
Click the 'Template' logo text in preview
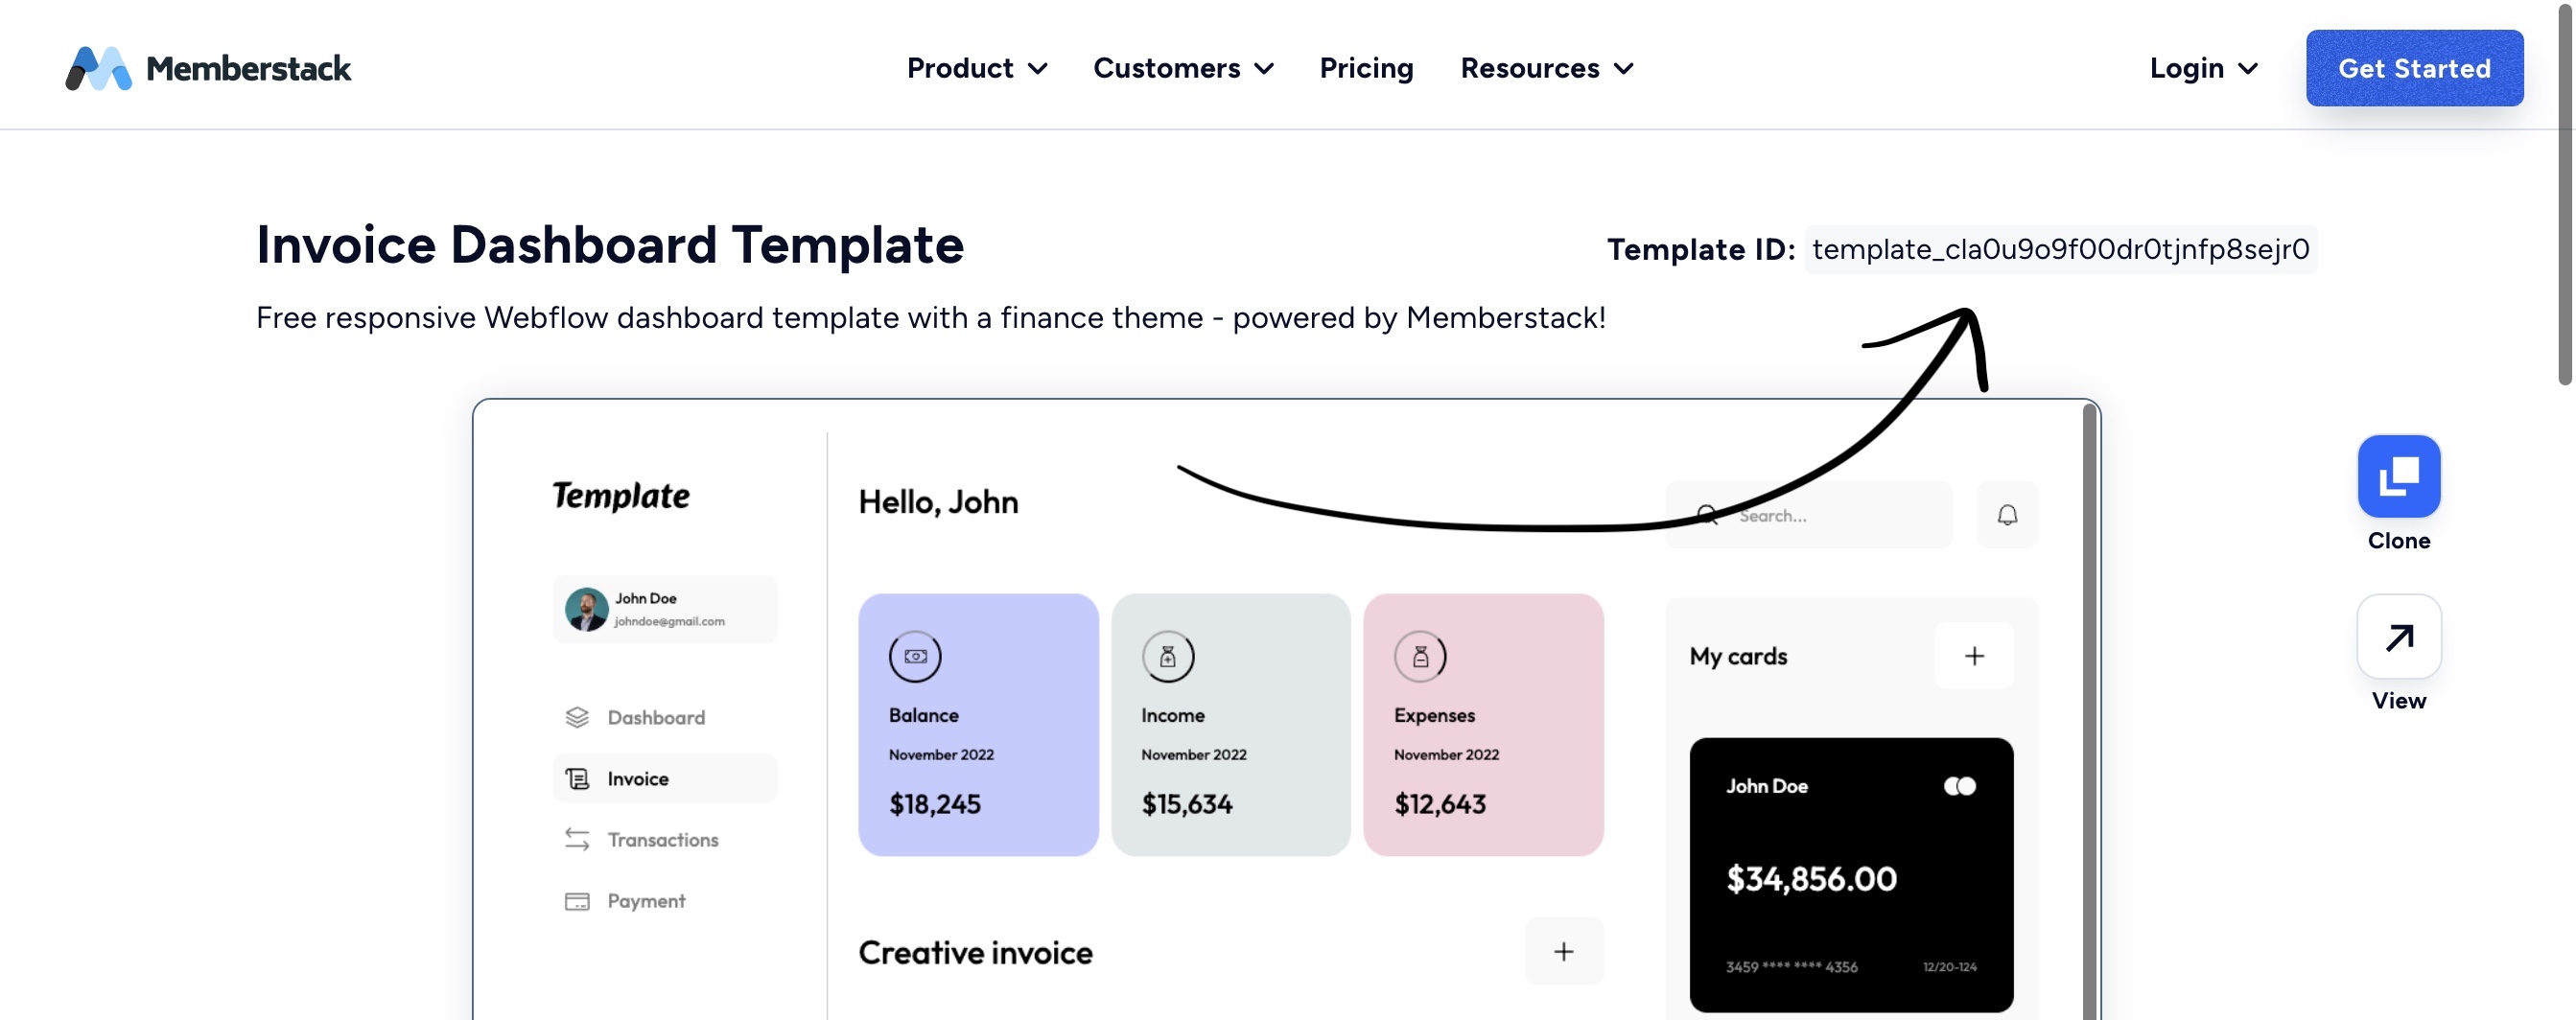[x=621, y=496]
